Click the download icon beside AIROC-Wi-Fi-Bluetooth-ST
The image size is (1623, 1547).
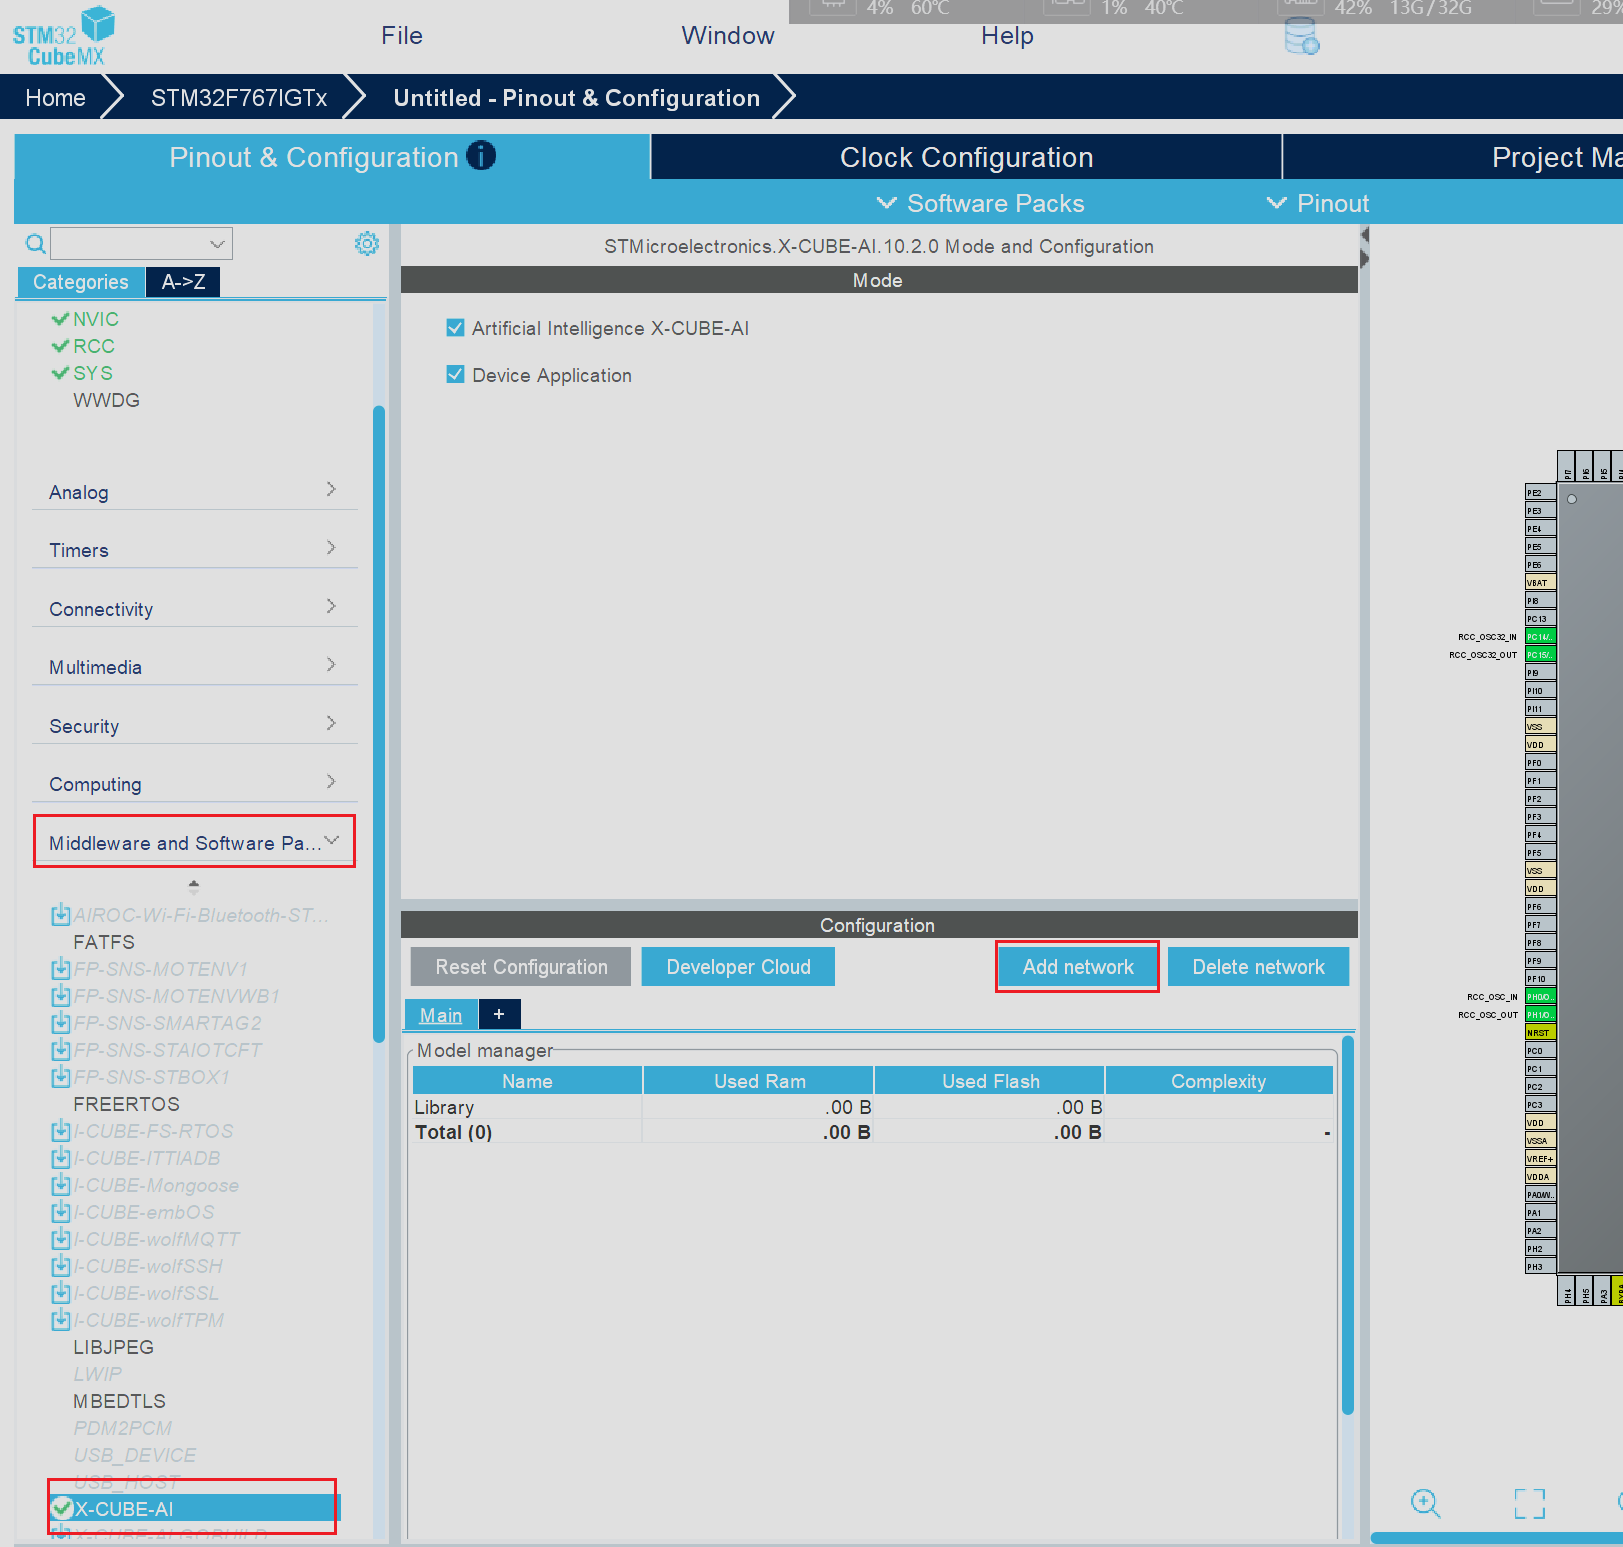[x=61, y=914]
